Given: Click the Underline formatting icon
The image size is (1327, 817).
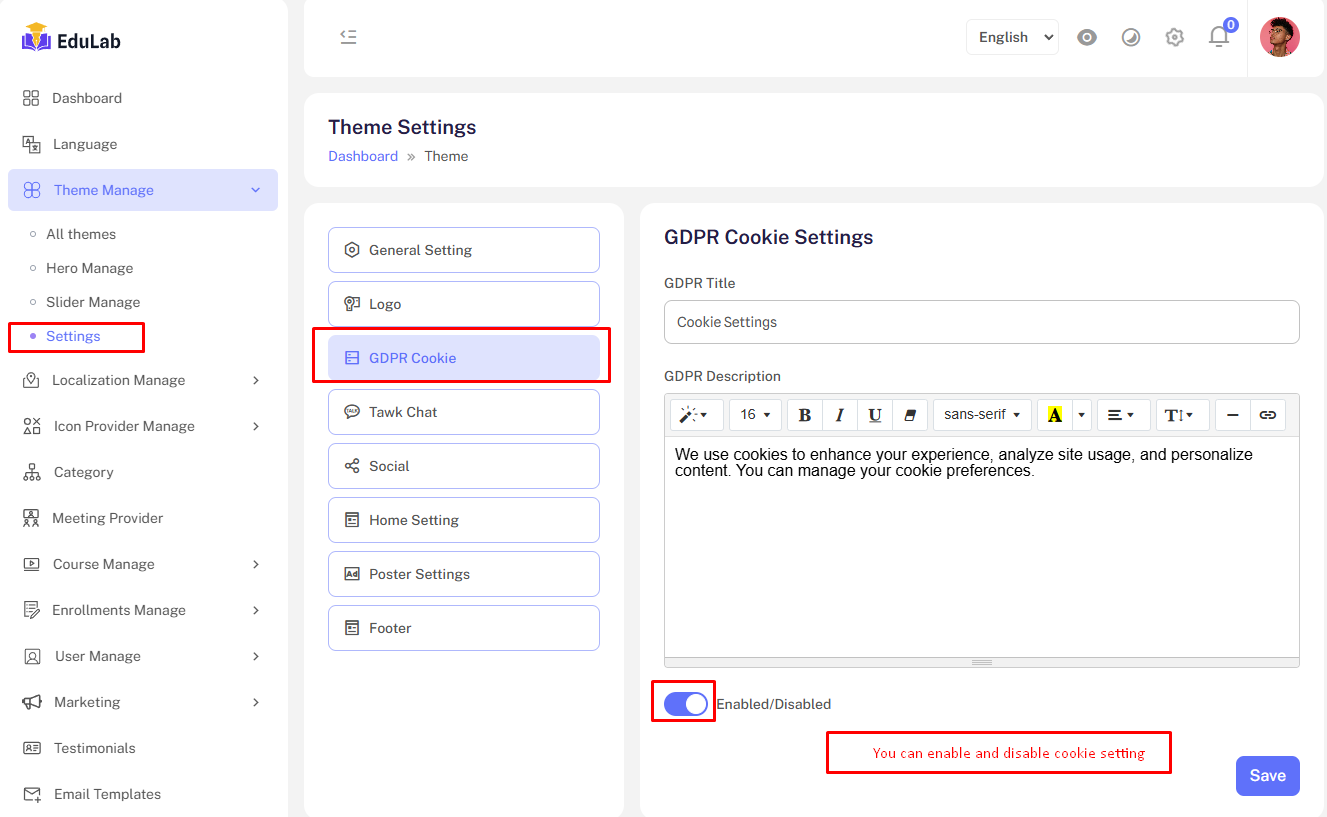Looking at the screenshot, I should (x=875, y=415).
